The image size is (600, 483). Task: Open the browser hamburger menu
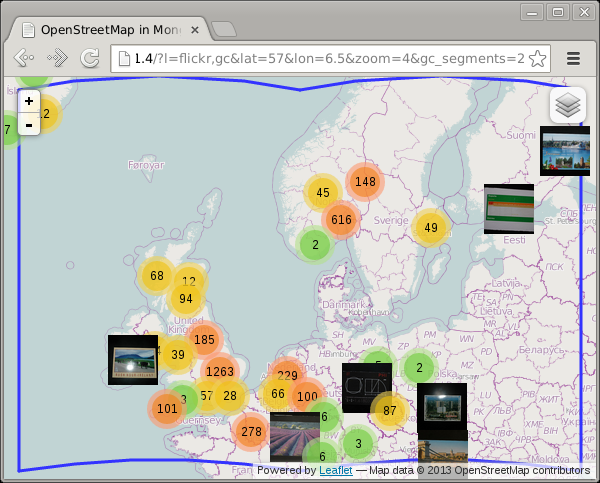click(x=574, y=58)
